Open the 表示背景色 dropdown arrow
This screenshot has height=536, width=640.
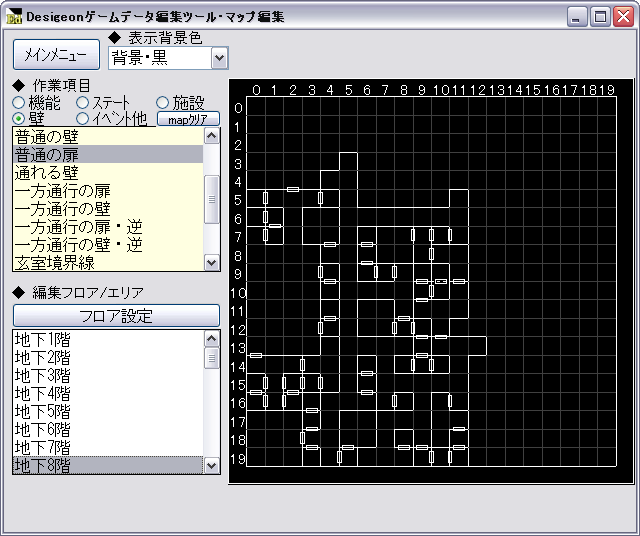(220, 58)
